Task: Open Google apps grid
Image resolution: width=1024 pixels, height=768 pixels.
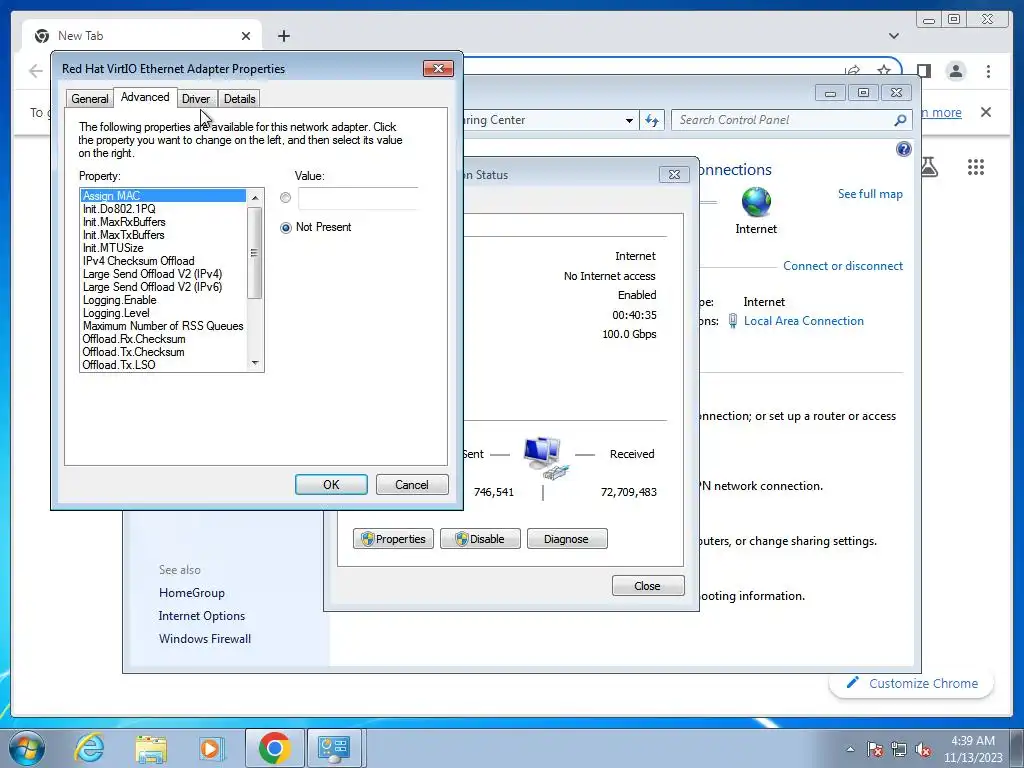Action: (976, 168)
